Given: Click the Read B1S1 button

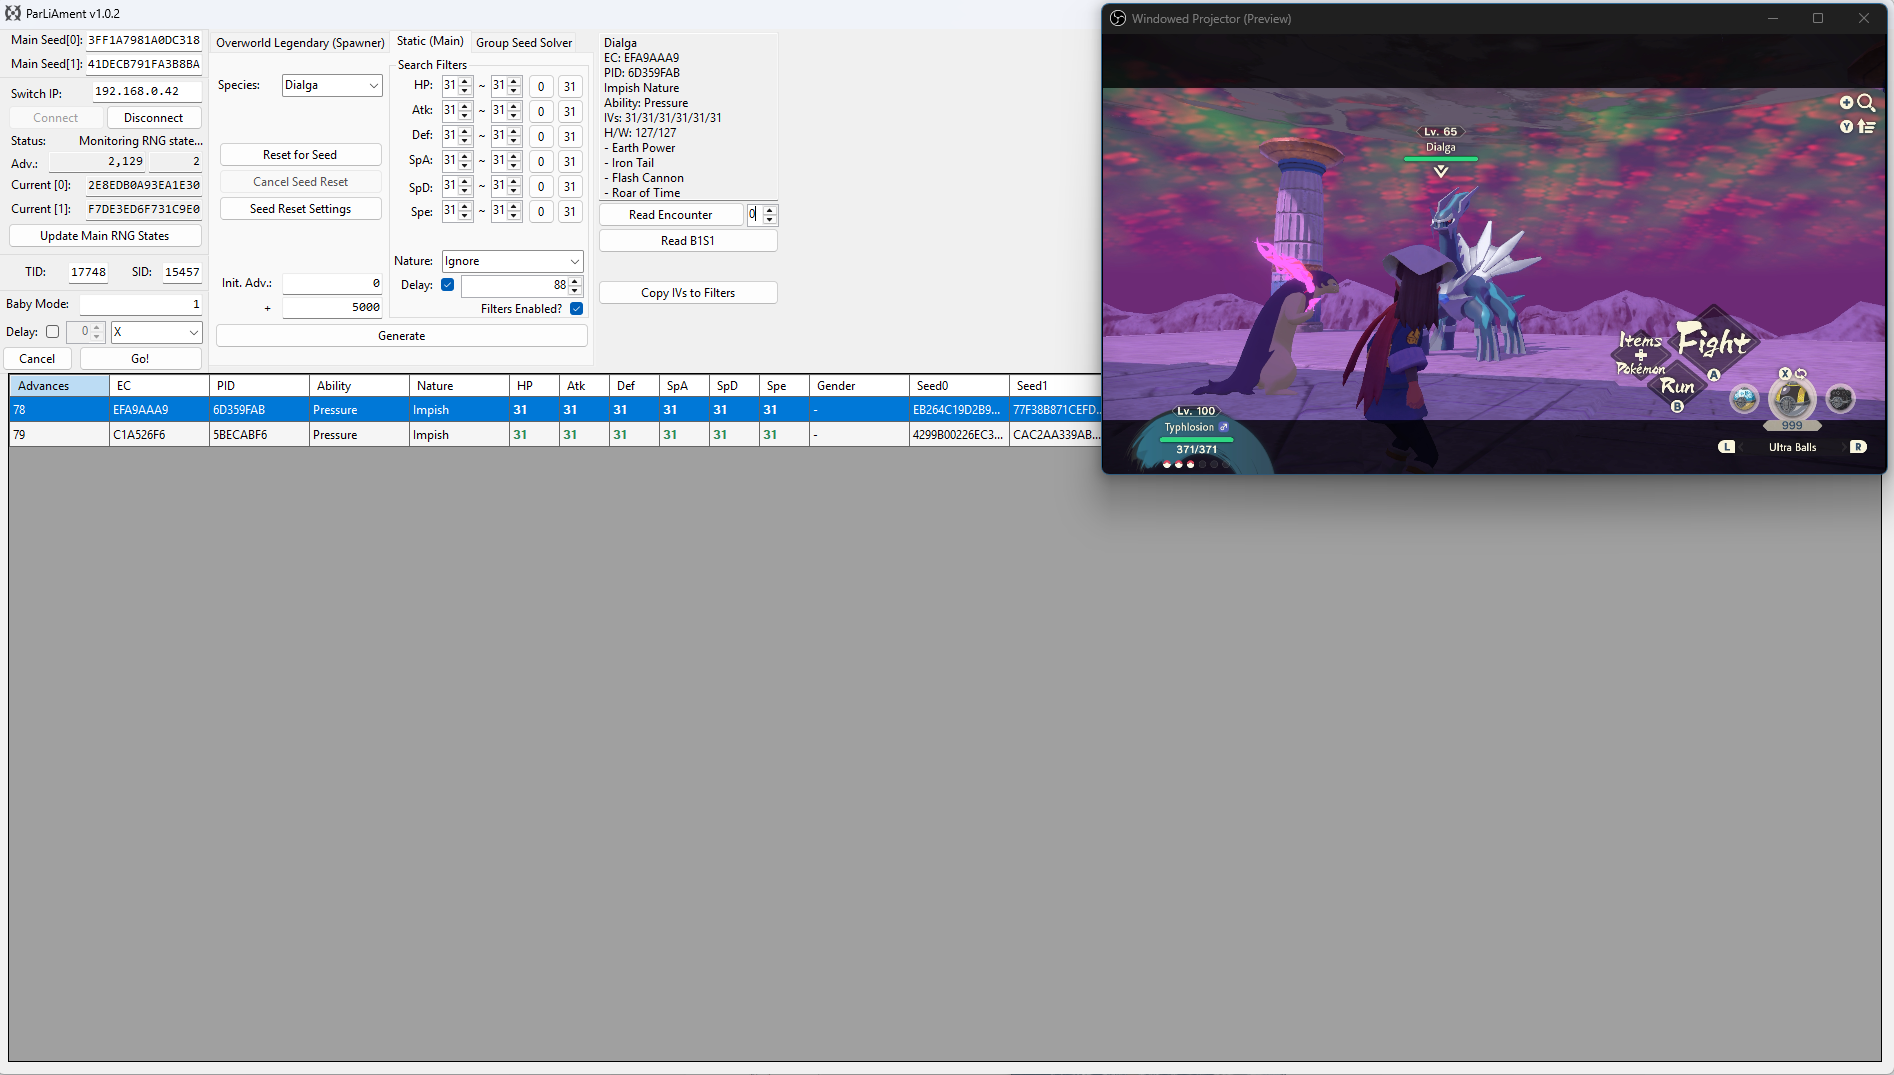Looking at the screenshot, I should click(688, 241).
